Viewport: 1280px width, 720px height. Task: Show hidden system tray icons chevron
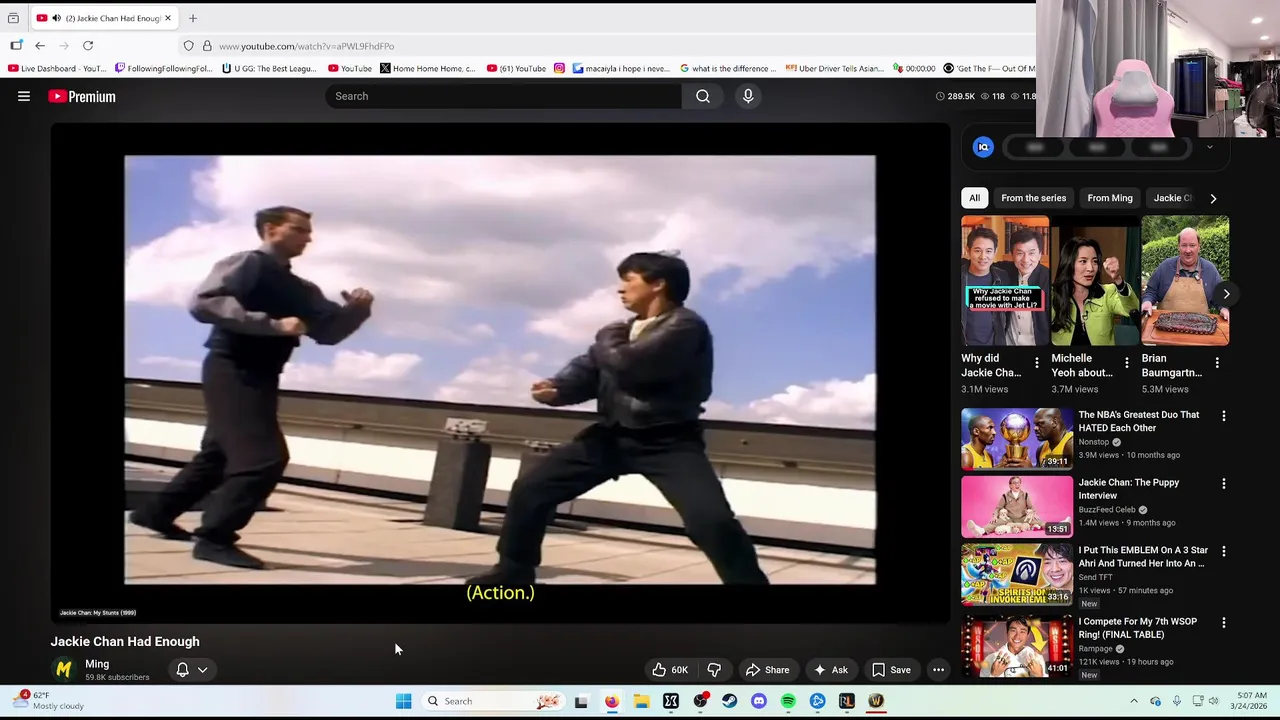[x=1134, y=701]
